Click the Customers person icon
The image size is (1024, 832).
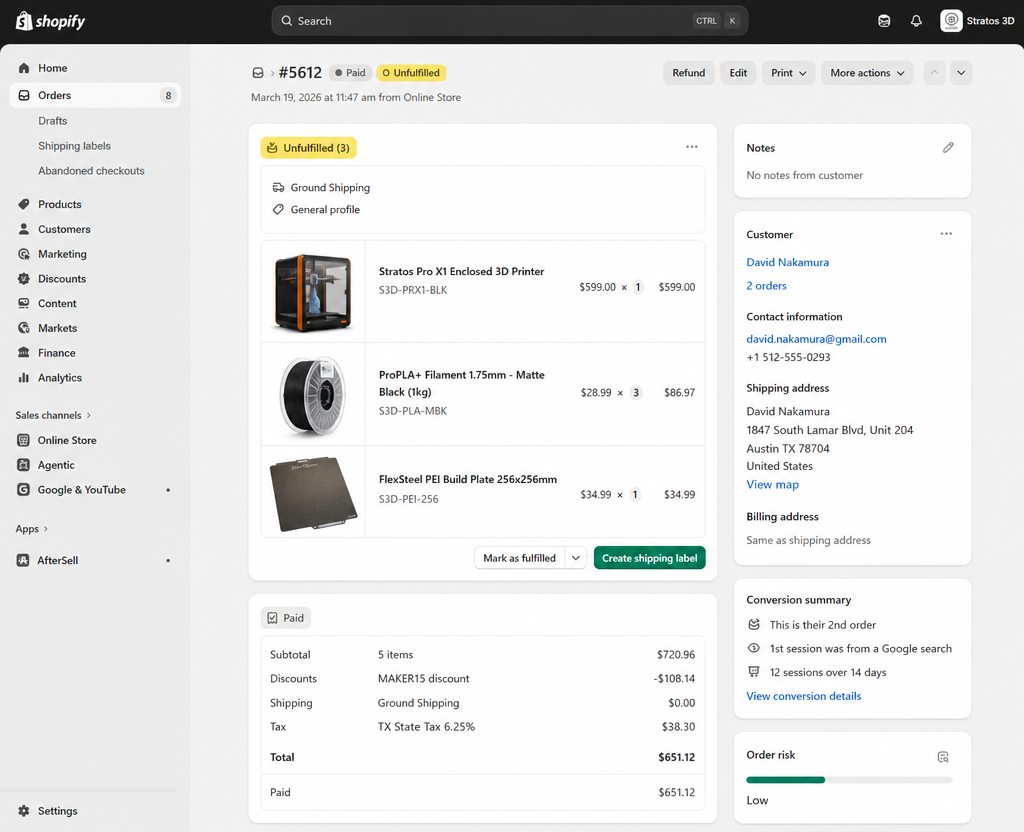pos(24,229)
